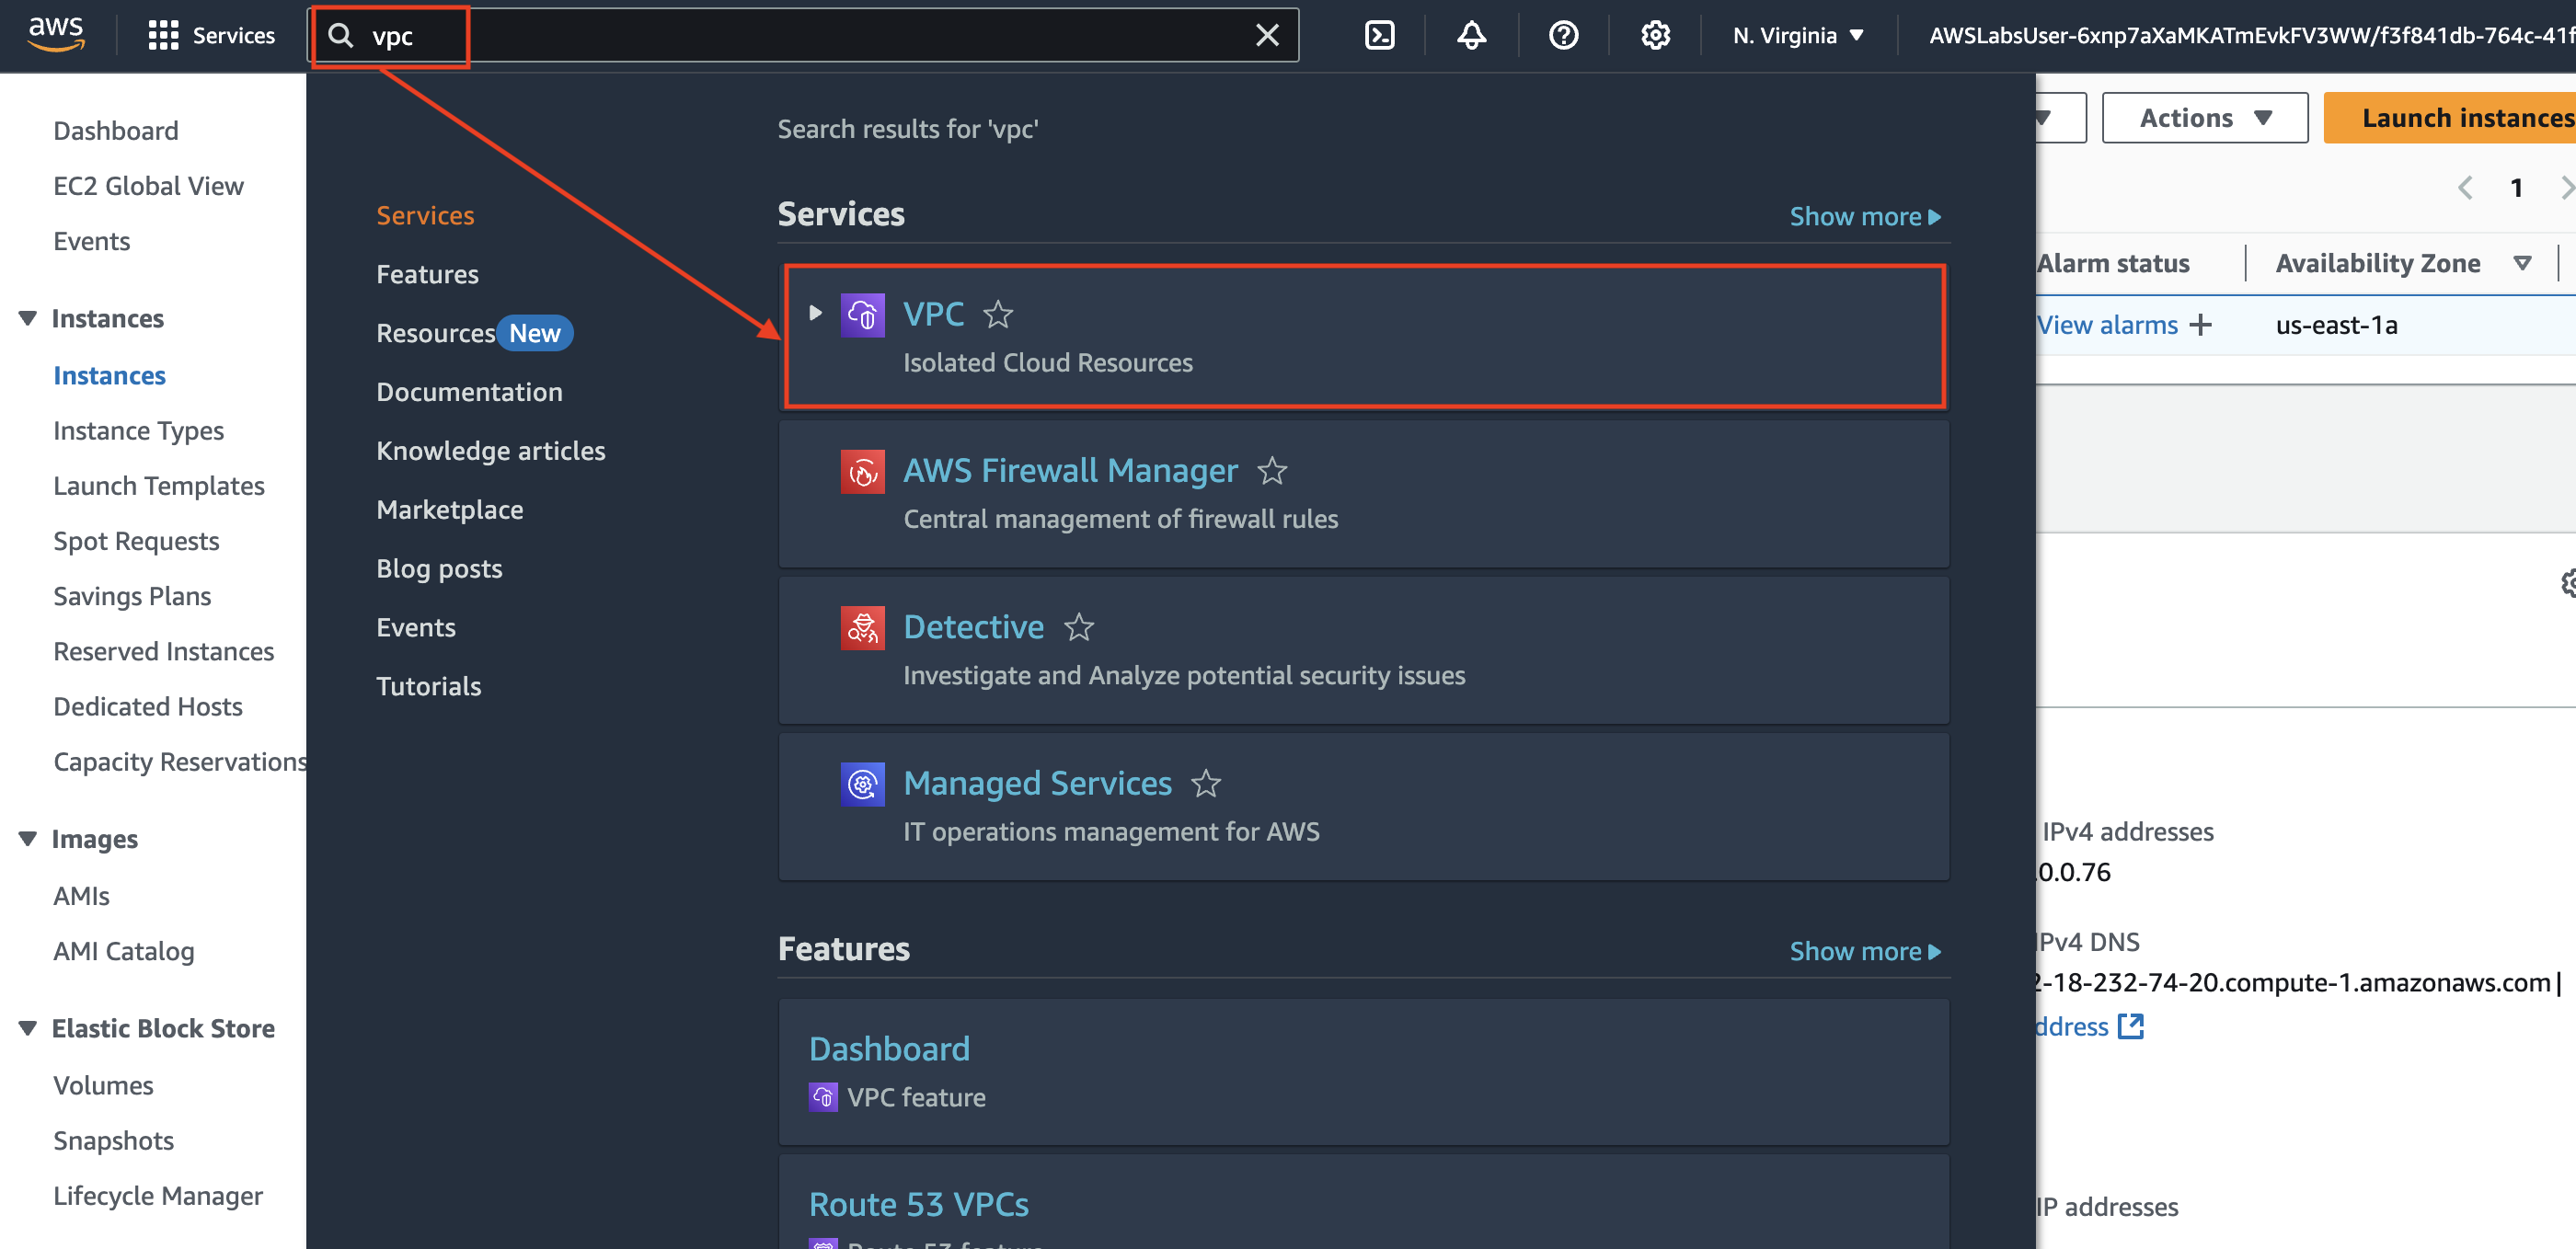The width and height of the screenshot is (2576, 1249).
Task: Toggle favorite star for Managed Services
Action: 1206,784
